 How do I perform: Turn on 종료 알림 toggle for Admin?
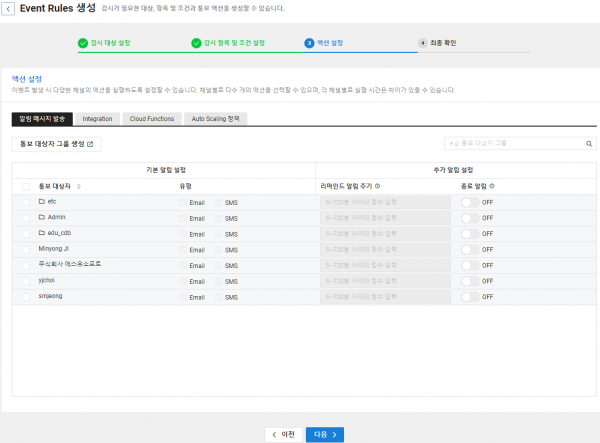coord(470,218)
